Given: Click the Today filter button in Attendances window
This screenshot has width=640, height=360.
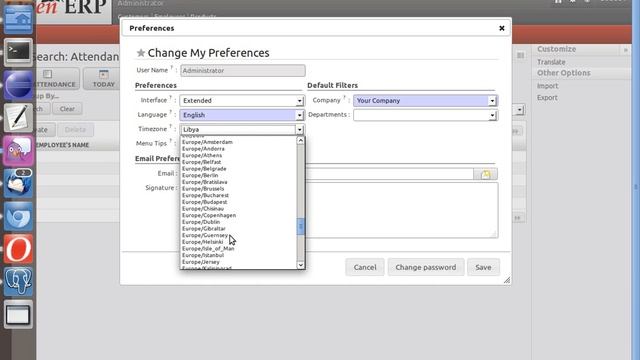Looking at the screenshot, I should tap(104, 78).
